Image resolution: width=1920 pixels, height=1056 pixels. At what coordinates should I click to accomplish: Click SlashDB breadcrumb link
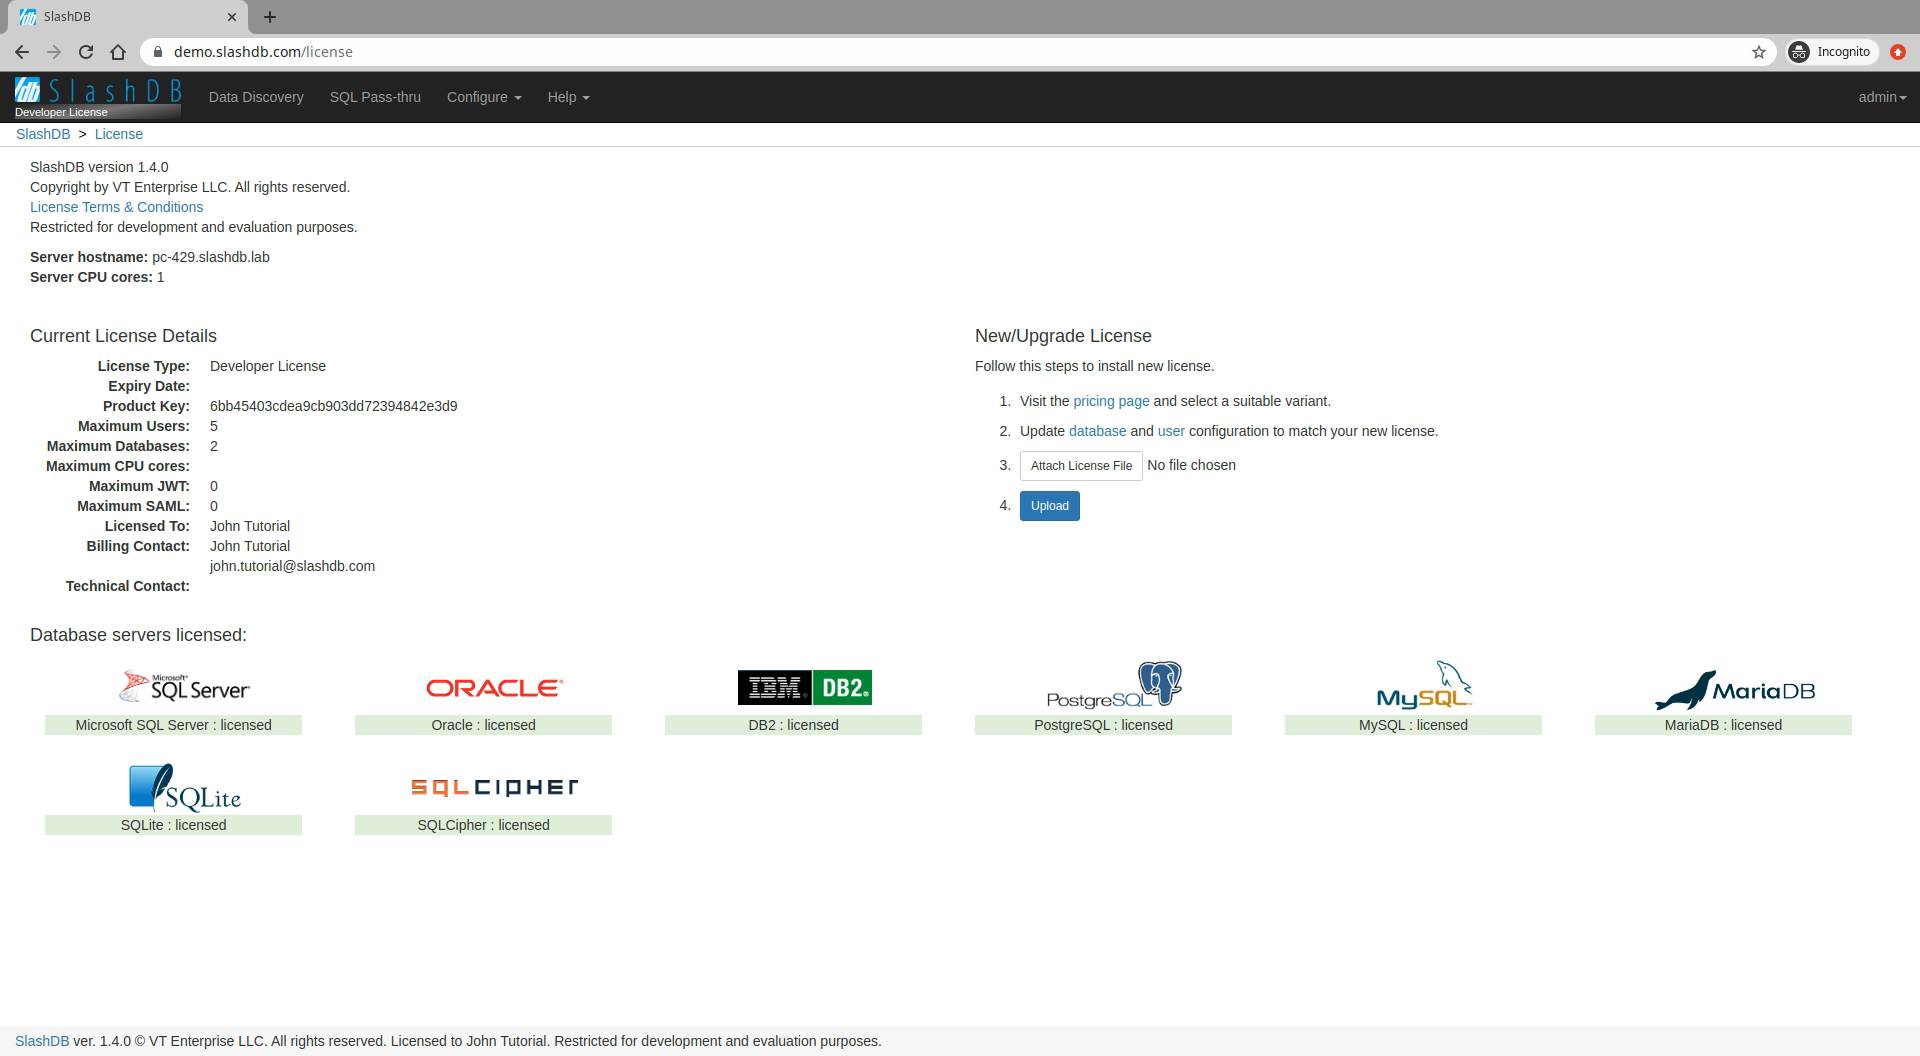coord(43,134)
